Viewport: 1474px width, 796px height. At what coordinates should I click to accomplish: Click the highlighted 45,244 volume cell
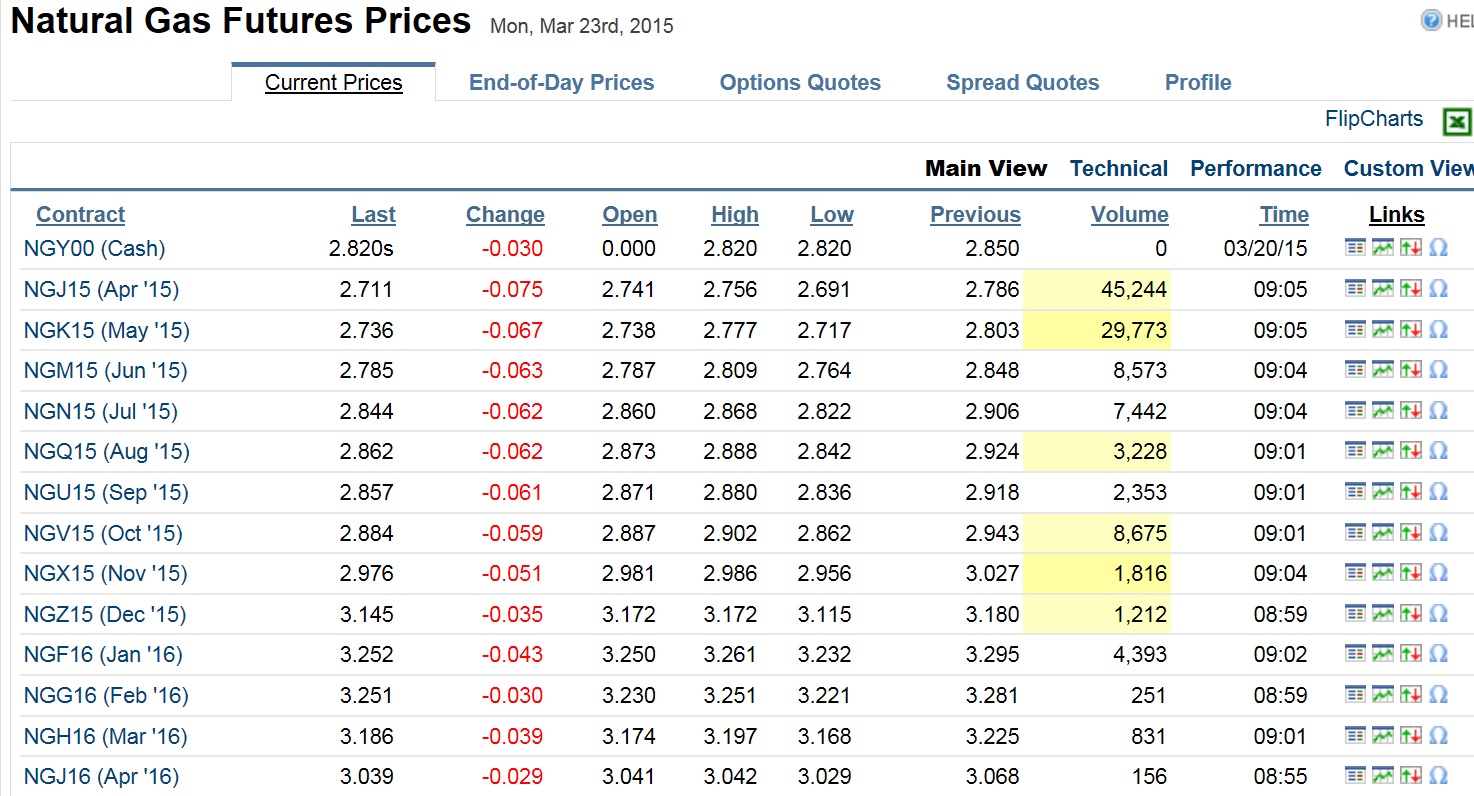1097,290
